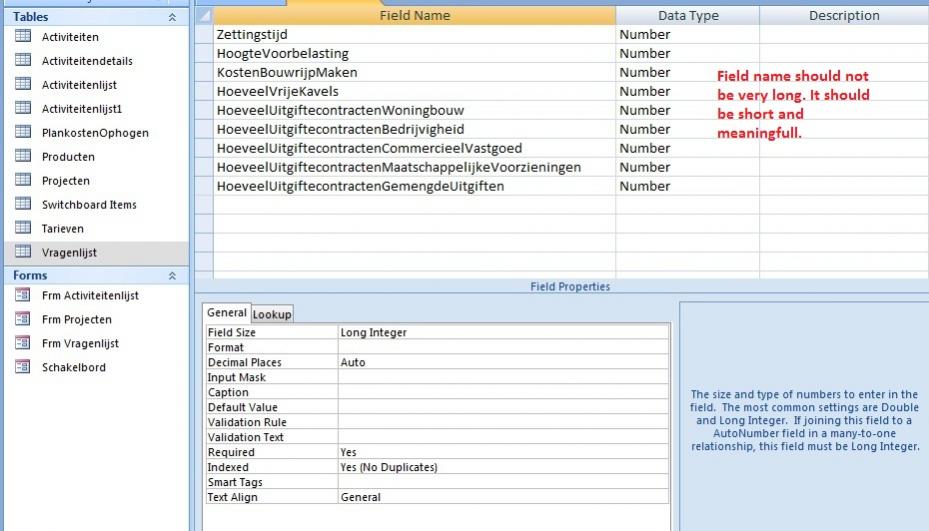Switch to the Lookup tab
Screen dimensions: 929x531
coord(272,314)
